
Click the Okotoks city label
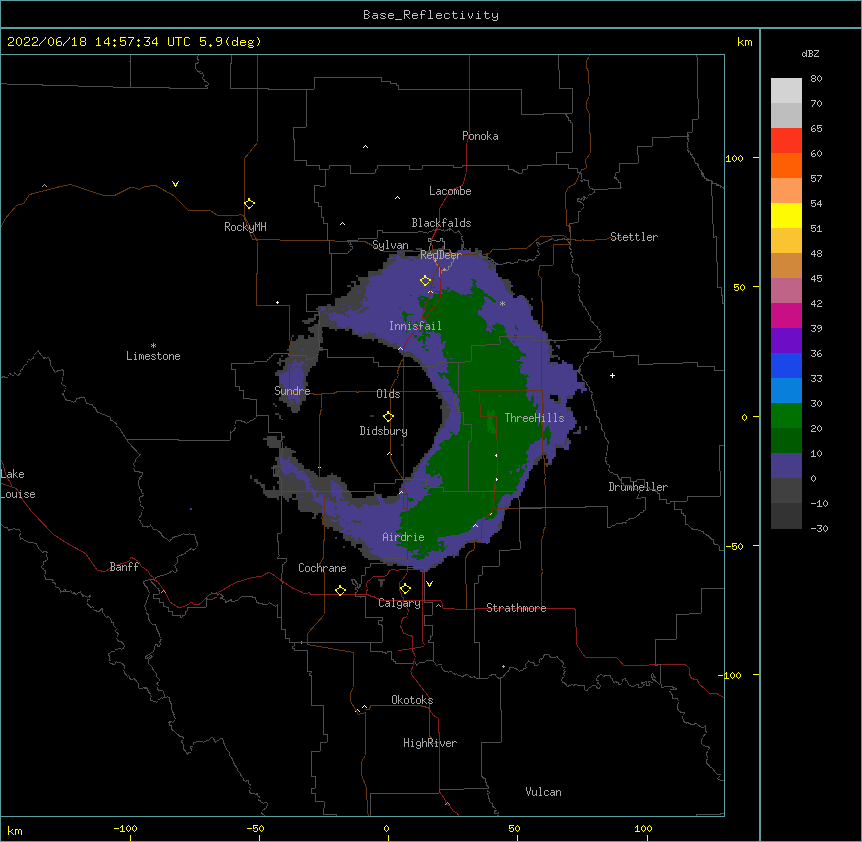(x=412, y=700)
